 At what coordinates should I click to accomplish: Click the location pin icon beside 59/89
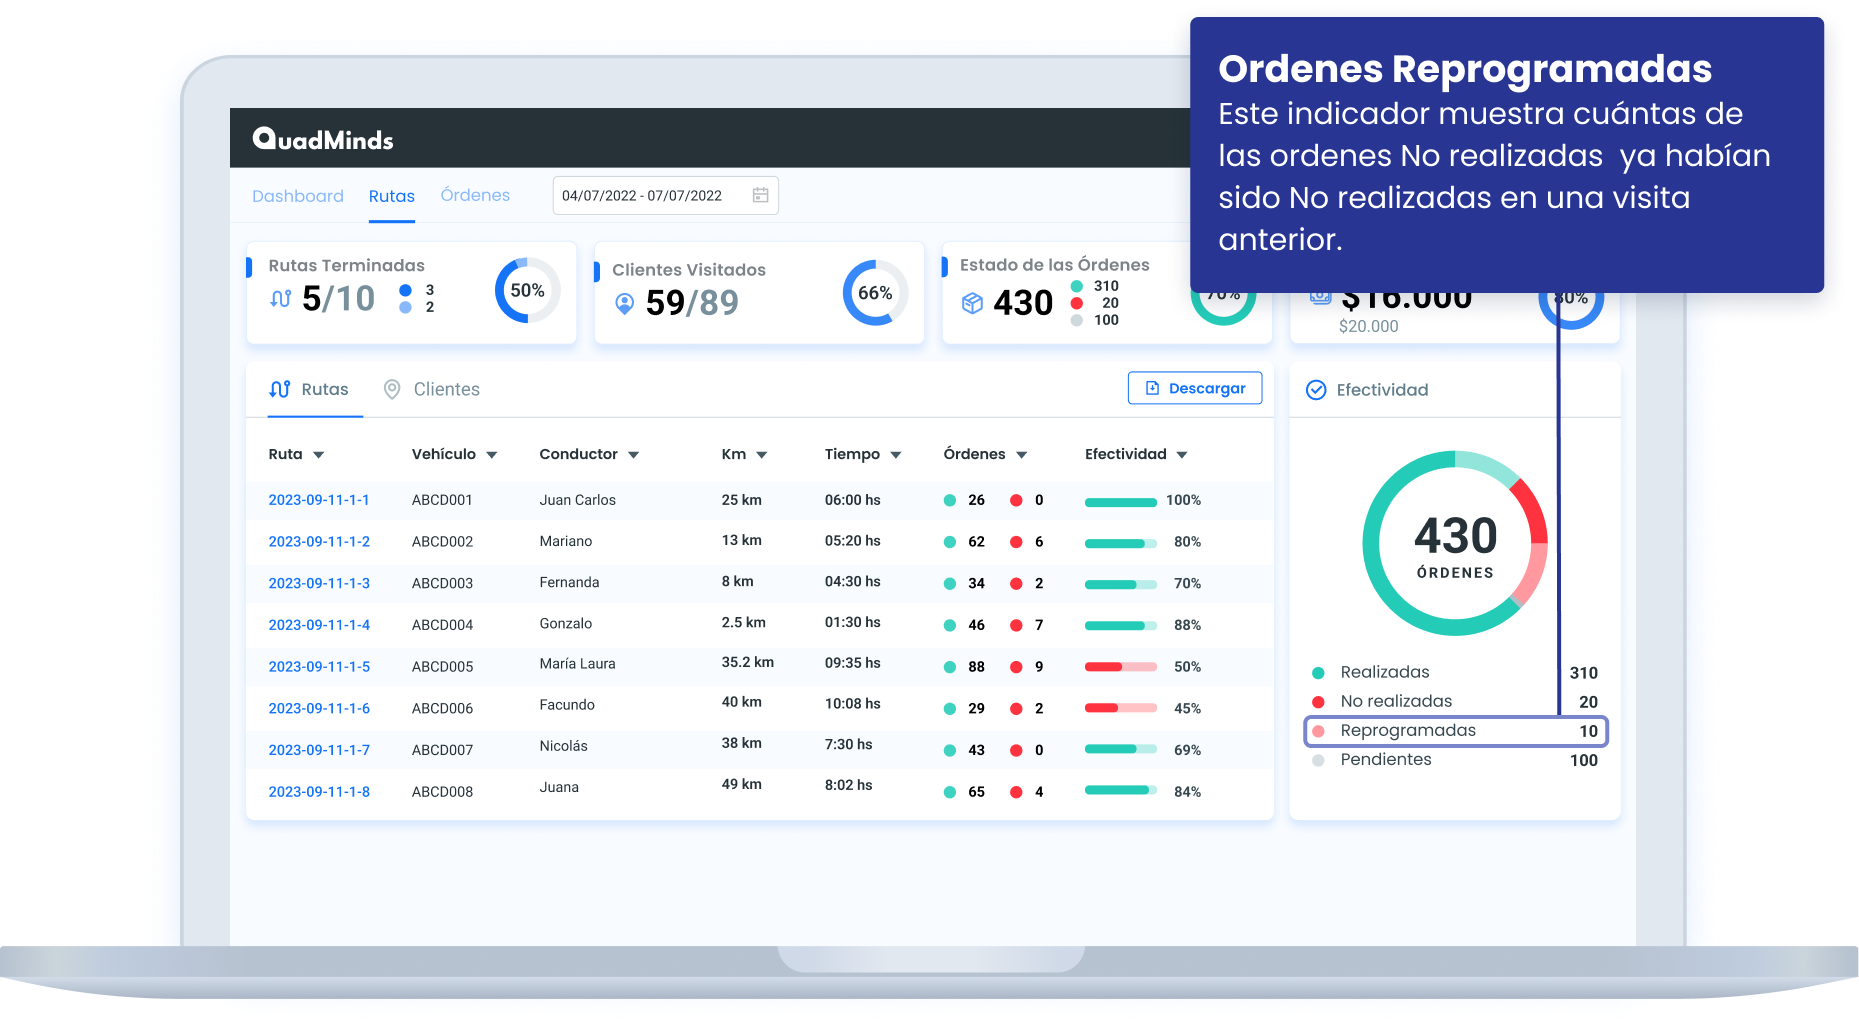pos(624,303)
